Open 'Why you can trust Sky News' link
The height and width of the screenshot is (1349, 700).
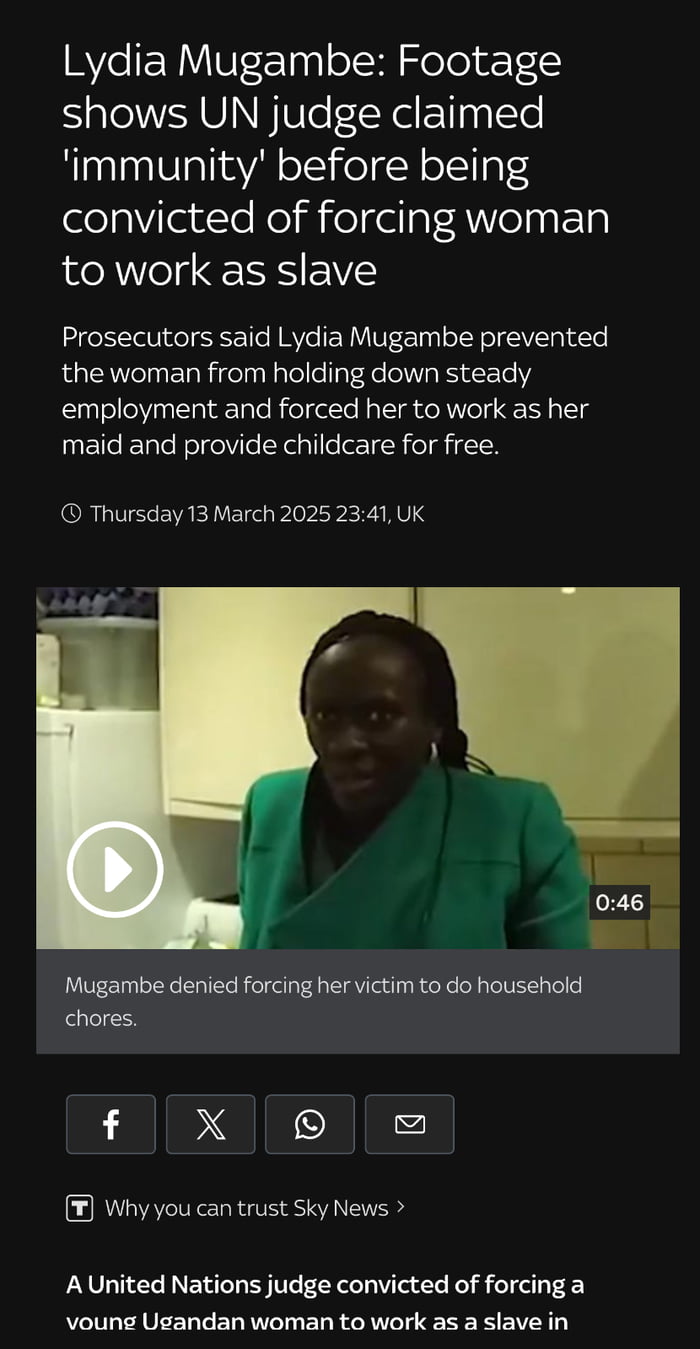click(246, 1208)
